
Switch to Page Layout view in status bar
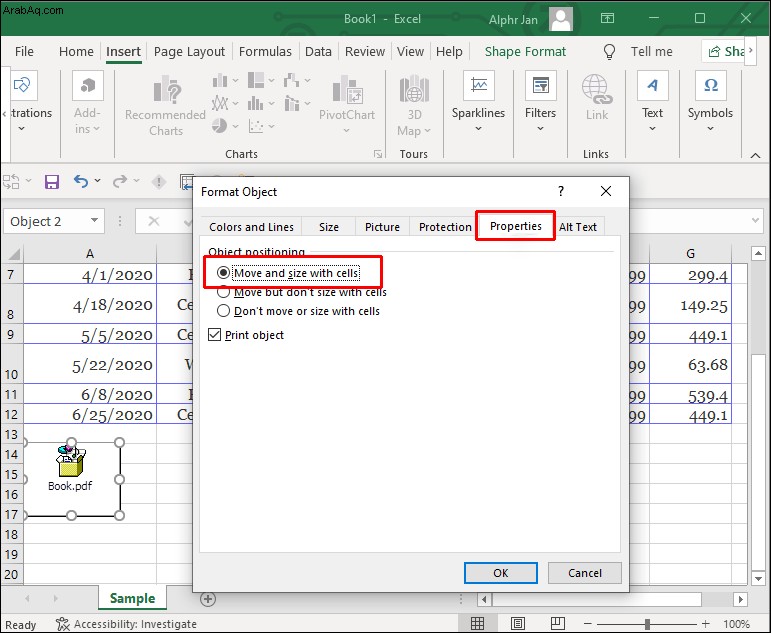(518, 624)
